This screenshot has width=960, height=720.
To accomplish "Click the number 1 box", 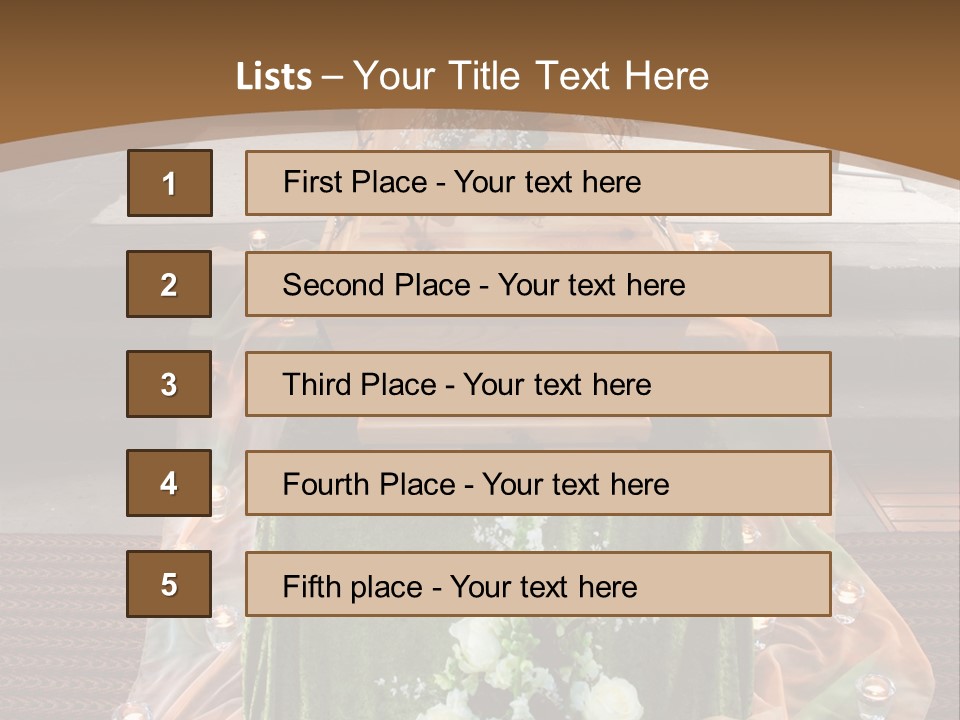I will point(169,183).
